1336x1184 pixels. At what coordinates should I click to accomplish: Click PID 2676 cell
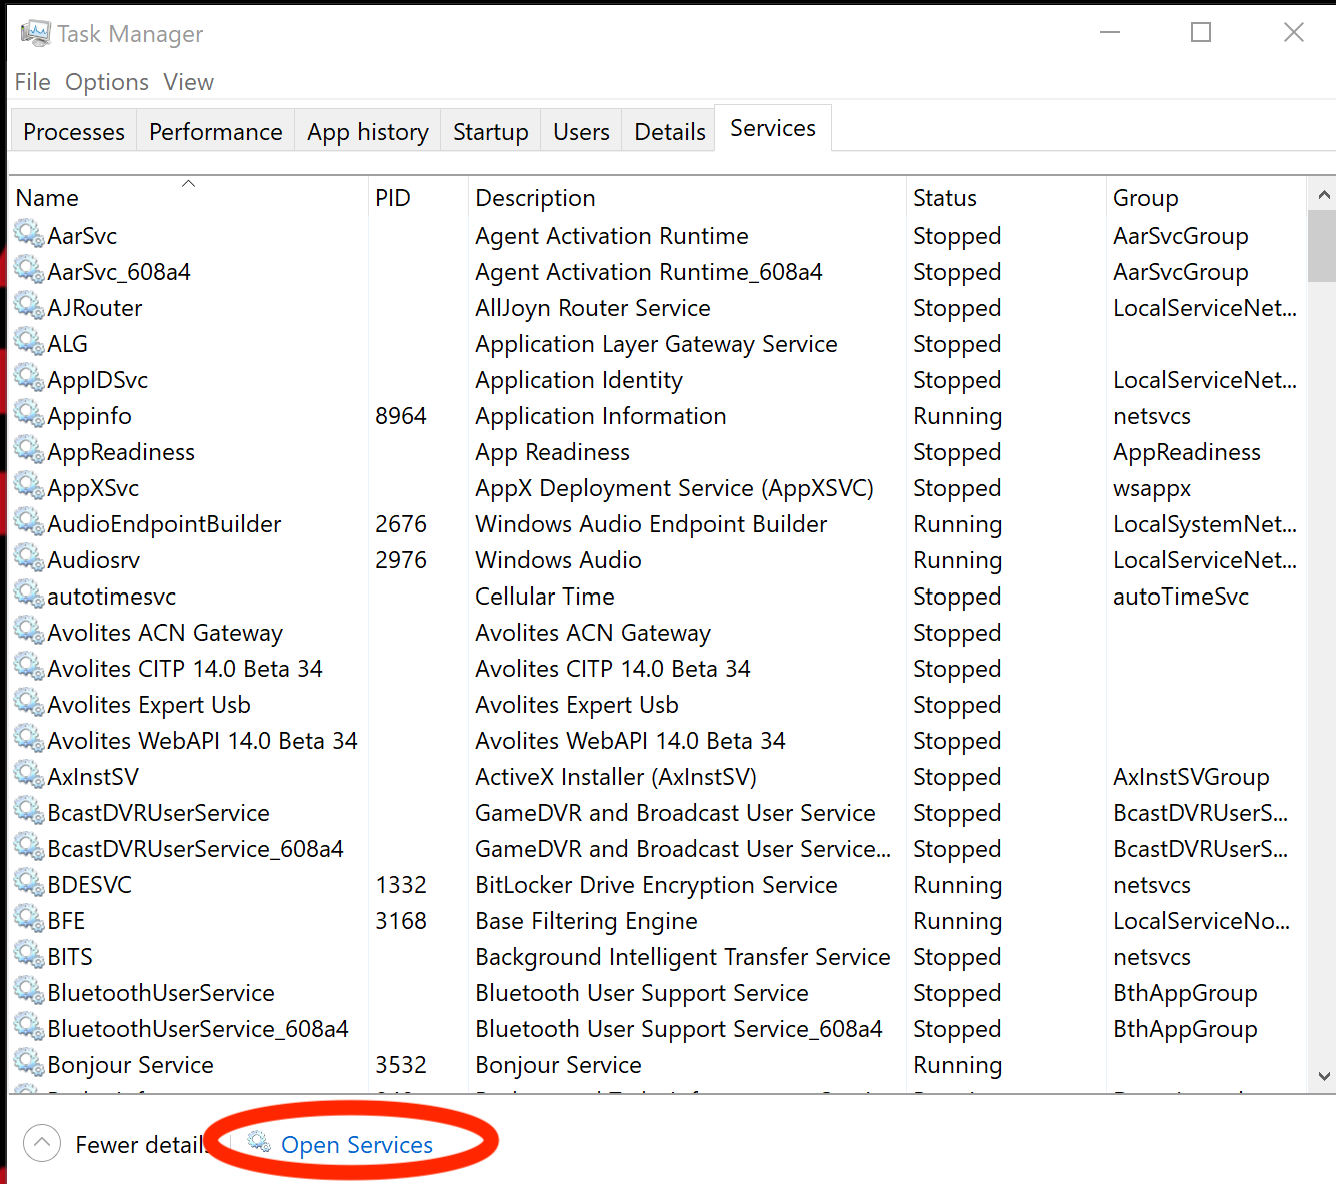401,523
